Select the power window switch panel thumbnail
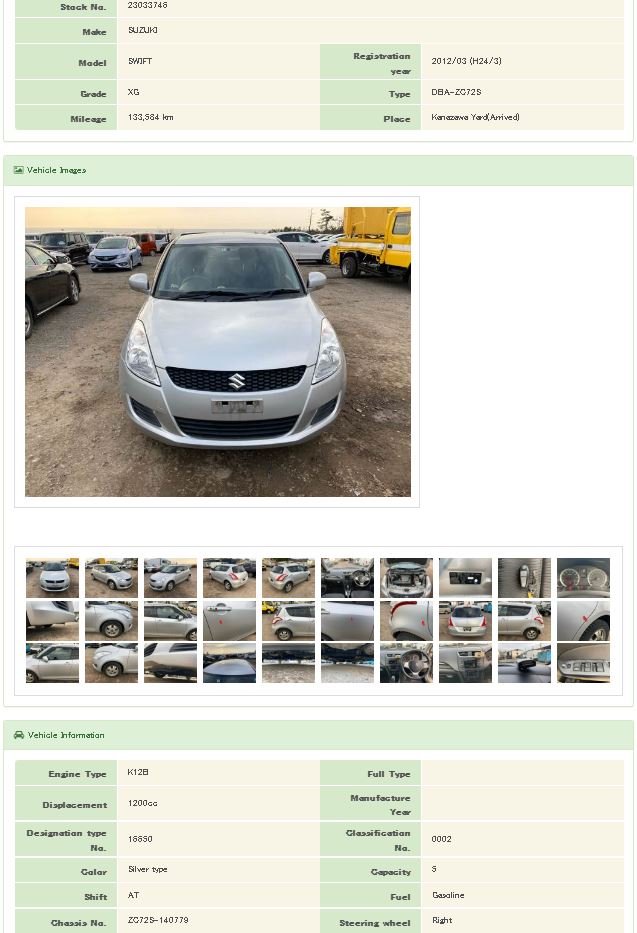The image size is (637, 933). tap(583, 663)
